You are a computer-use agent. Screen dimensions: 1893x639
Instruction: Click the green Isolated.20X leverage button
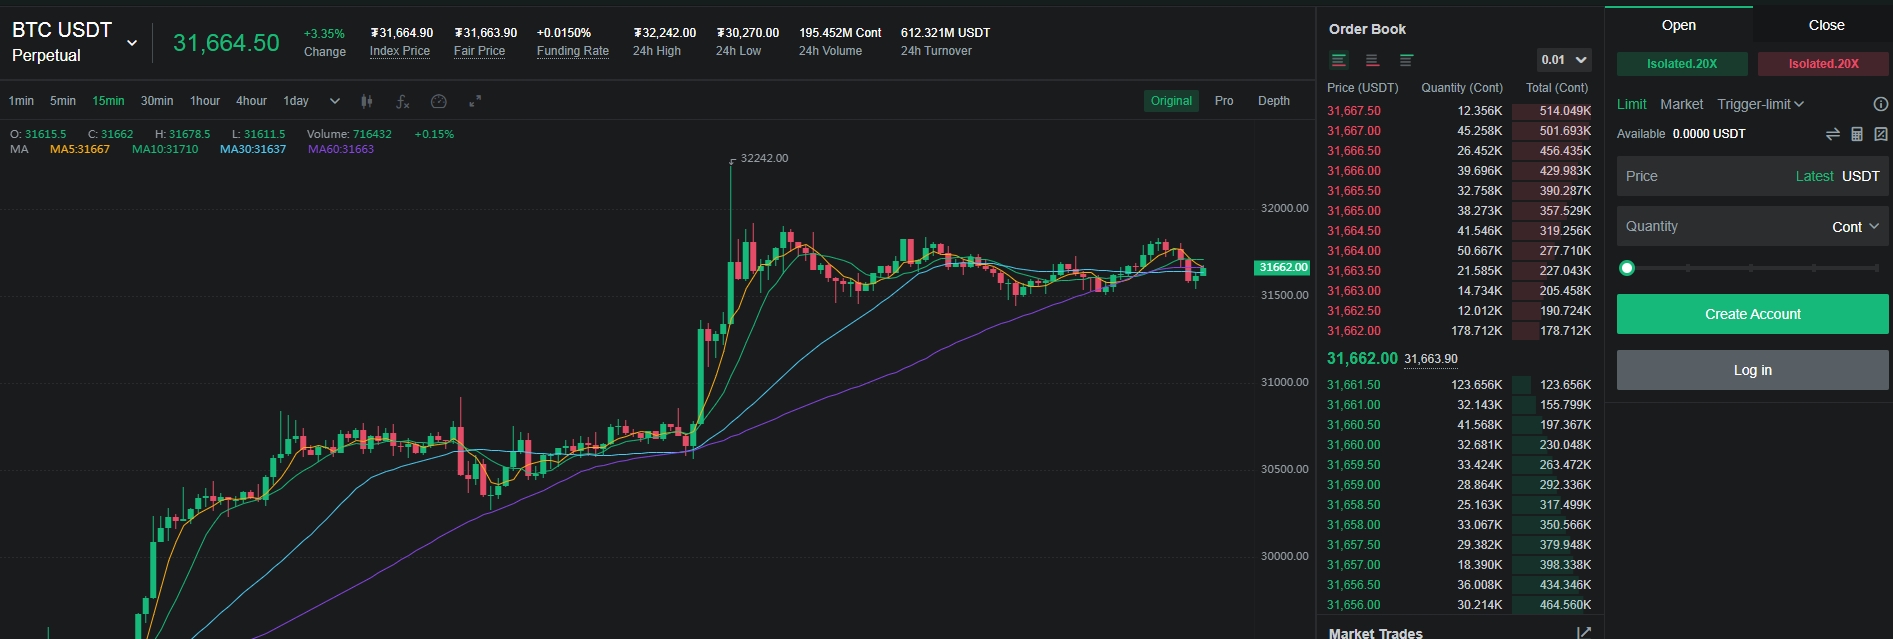coord(1682,64)
